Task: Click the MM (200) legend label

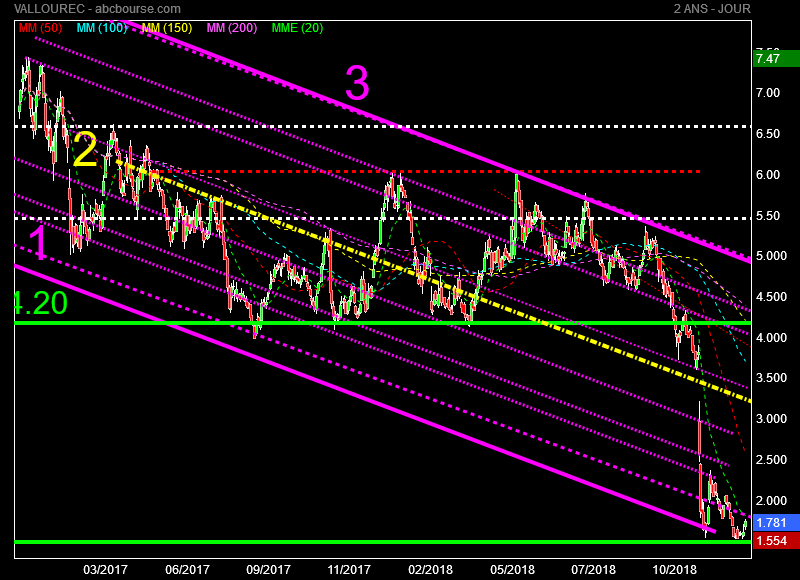Action: [232, 28]
